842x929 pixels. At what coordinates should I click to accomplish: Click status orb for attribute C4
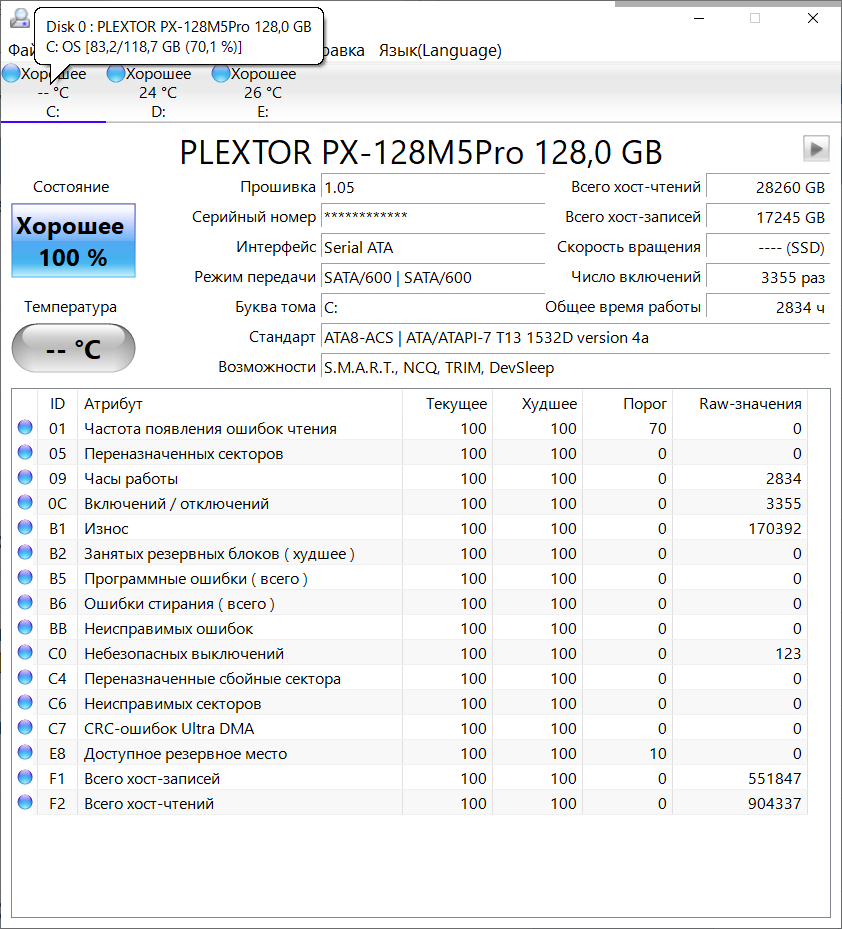click(25, 677)
